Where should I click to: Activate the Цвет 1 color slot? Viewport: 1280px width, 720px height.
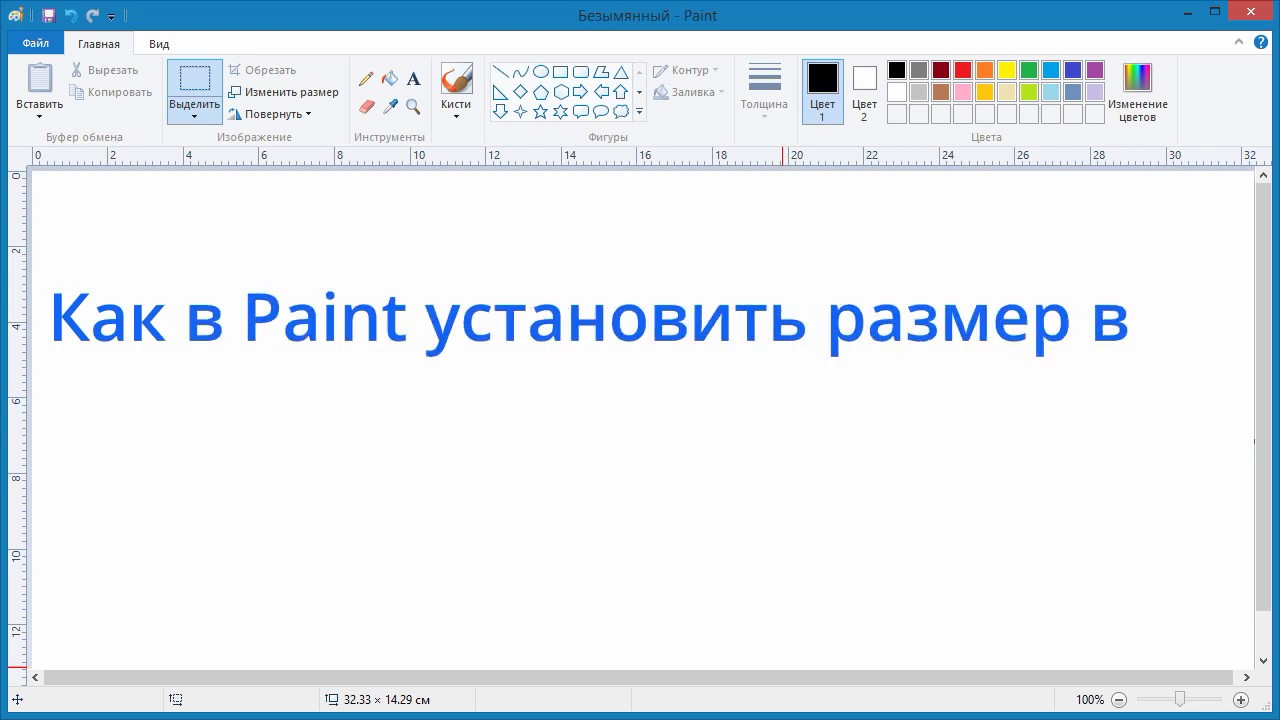tap(822, 92)
